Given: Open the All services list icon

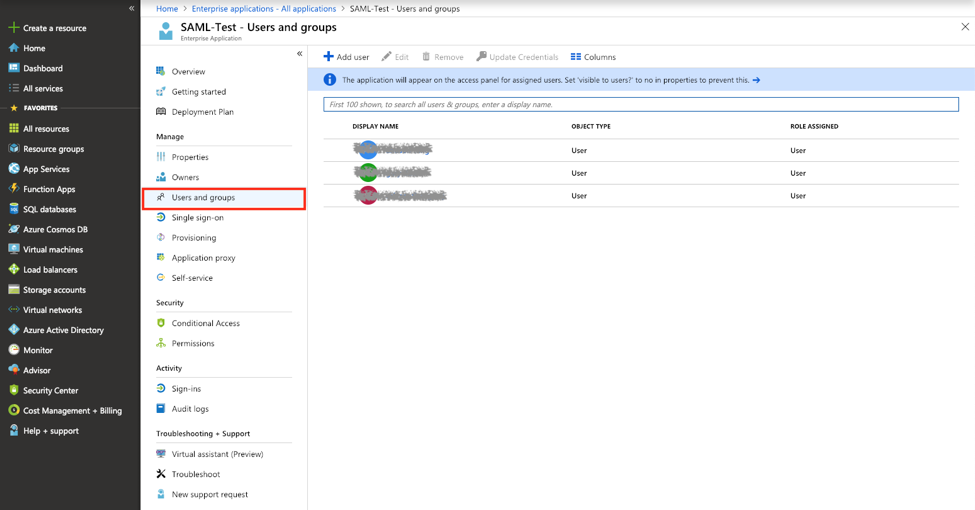Looking at the screenshot, I should click(14, 88).
